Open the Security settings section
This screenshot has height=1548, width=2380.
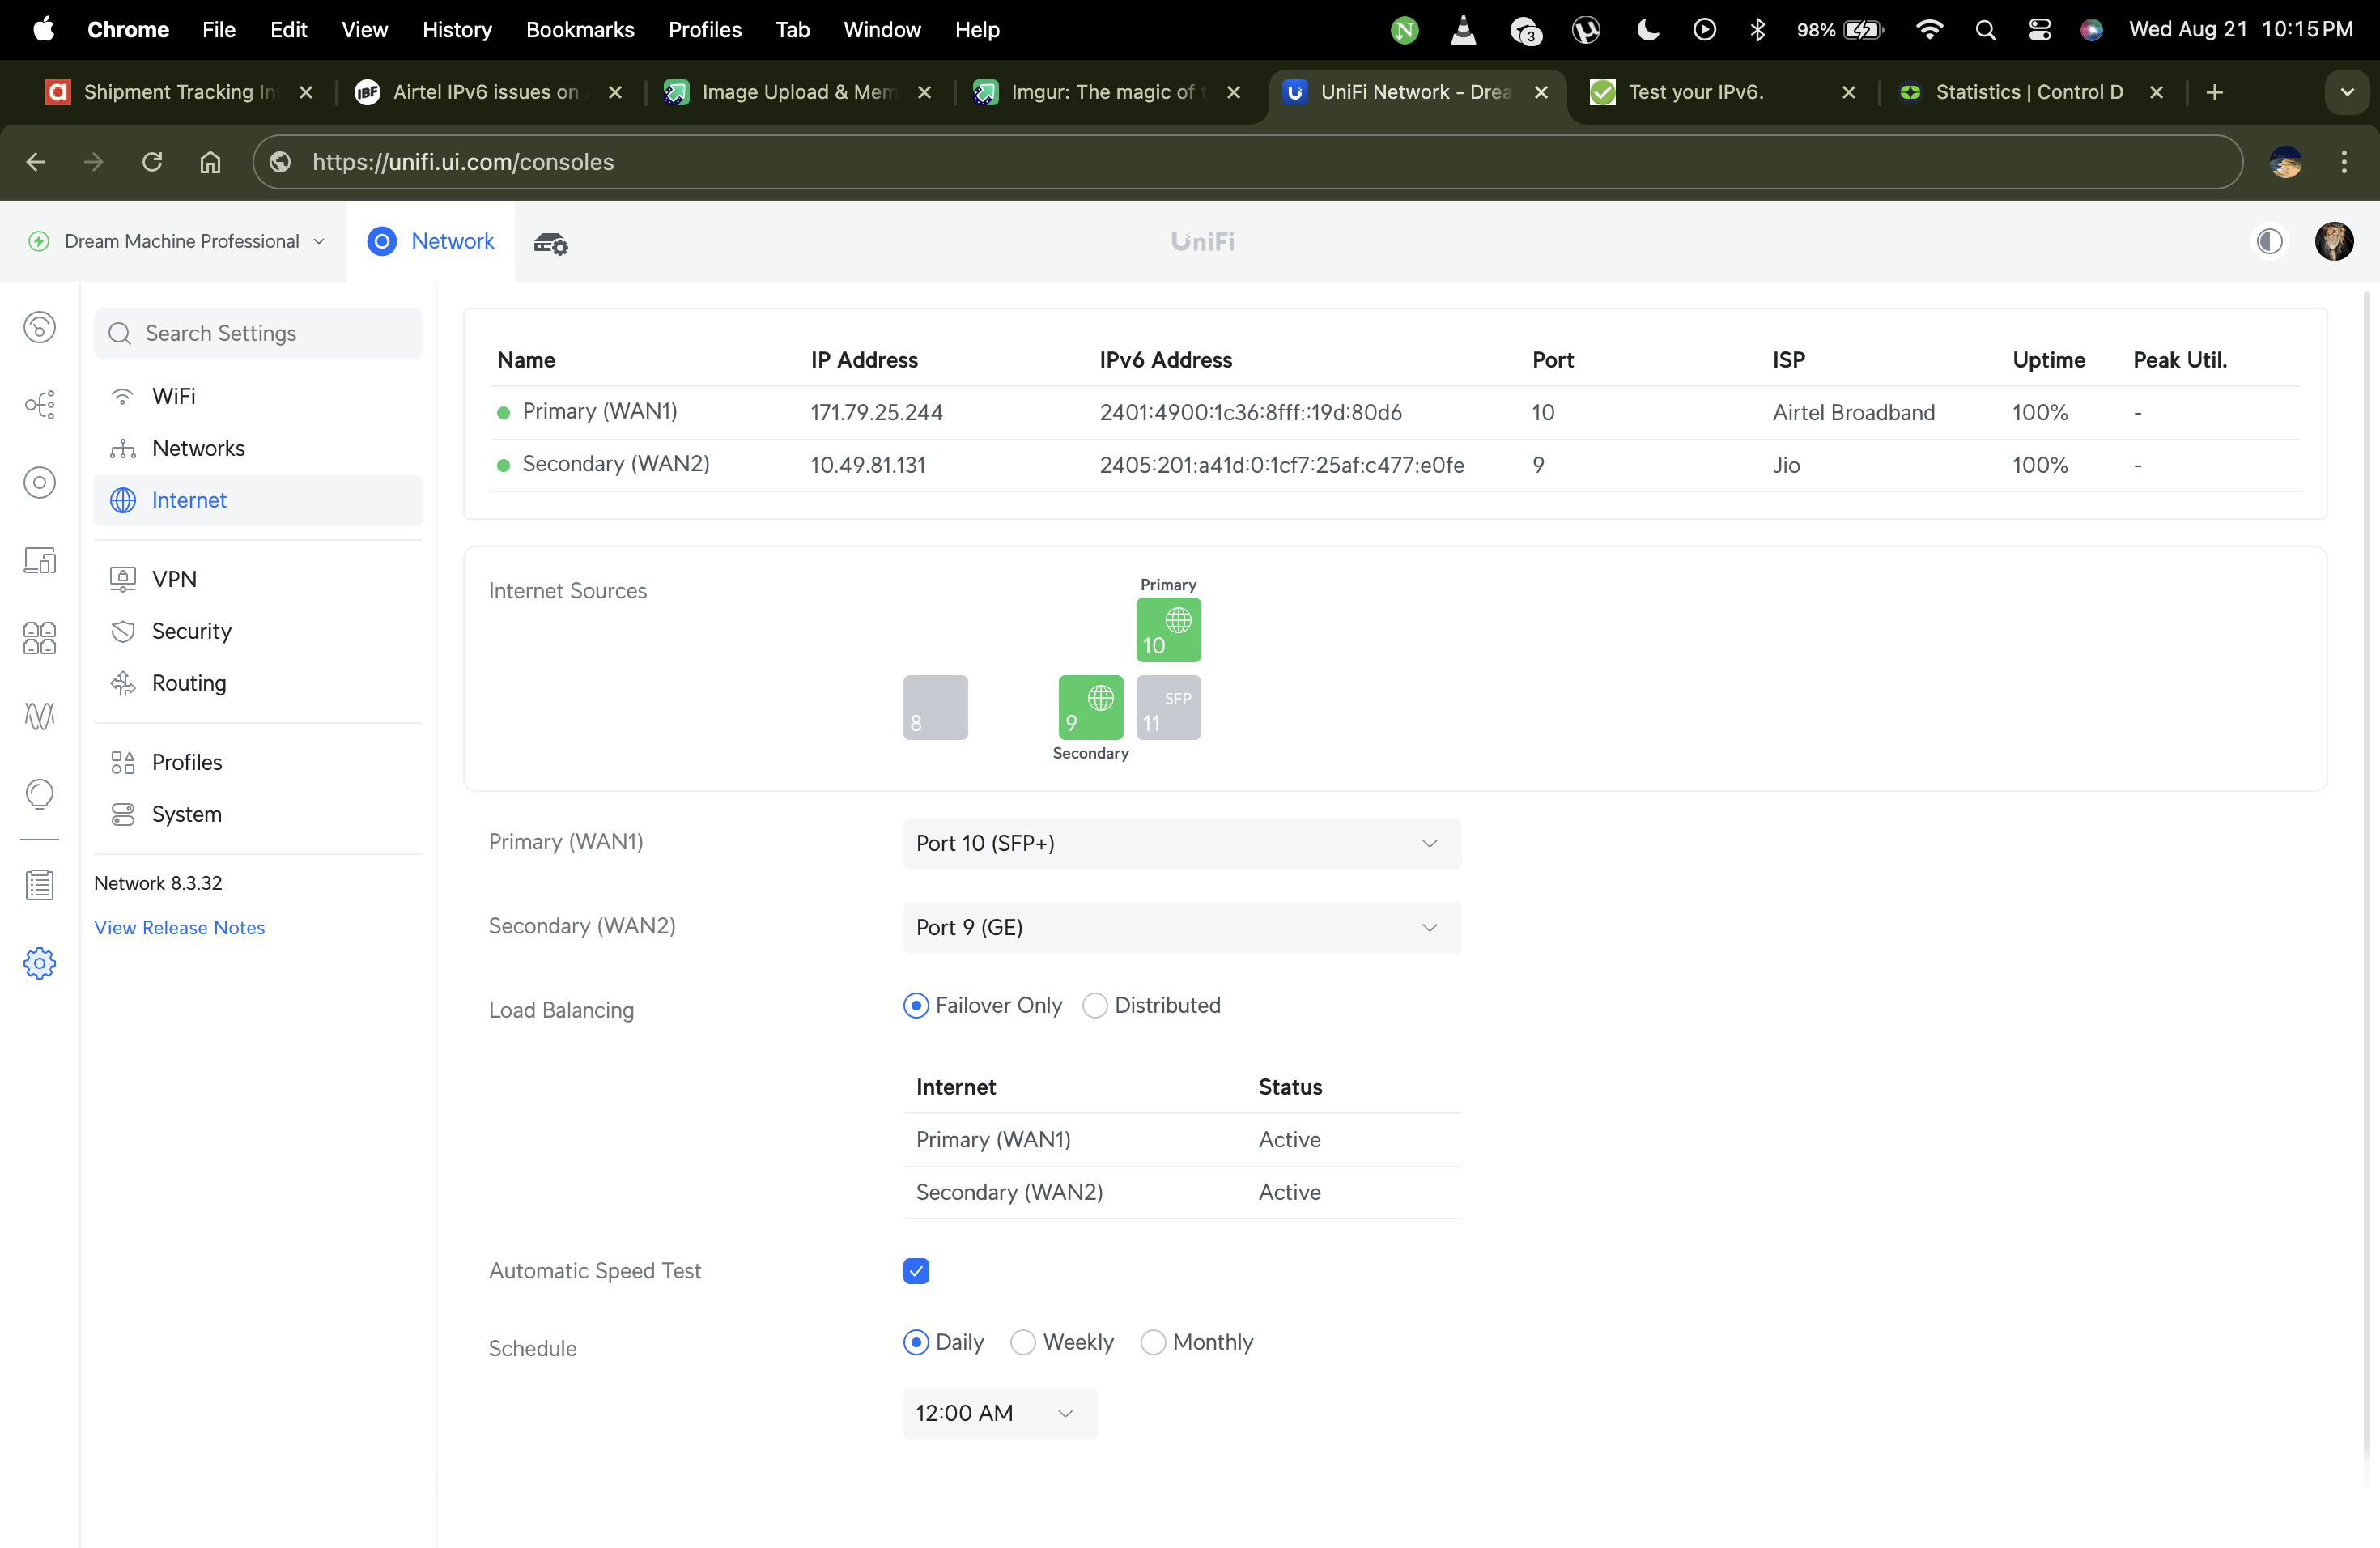[191, 631]
